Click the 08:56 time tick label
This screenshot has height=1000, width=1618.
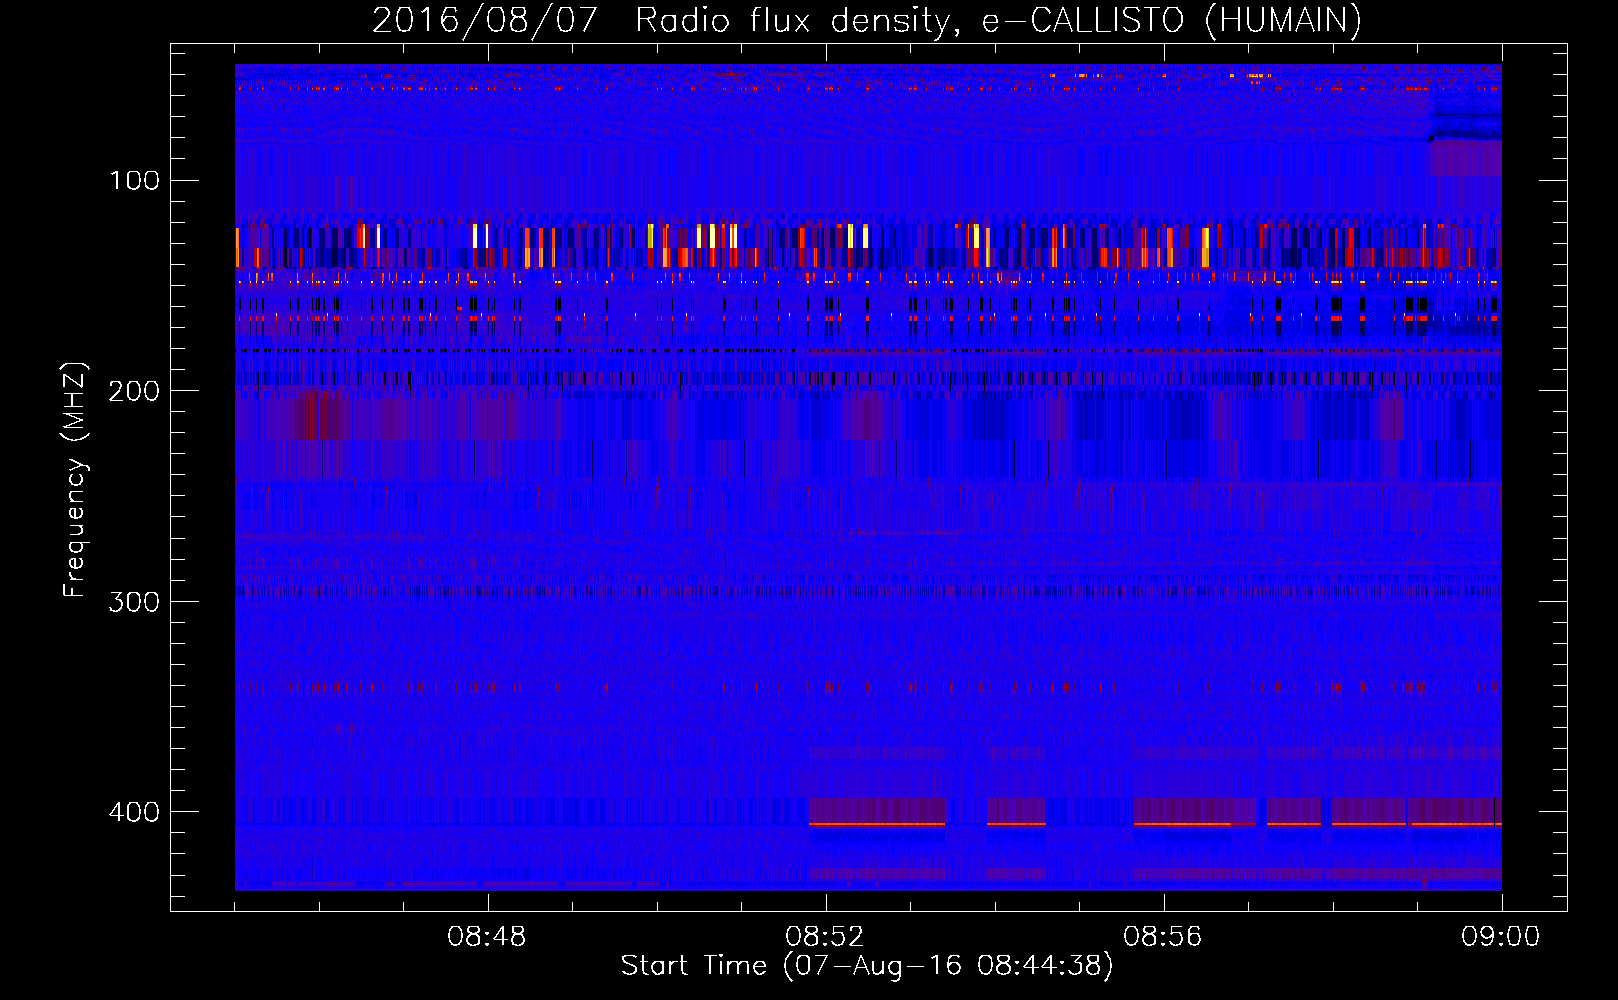[1163, 937]
